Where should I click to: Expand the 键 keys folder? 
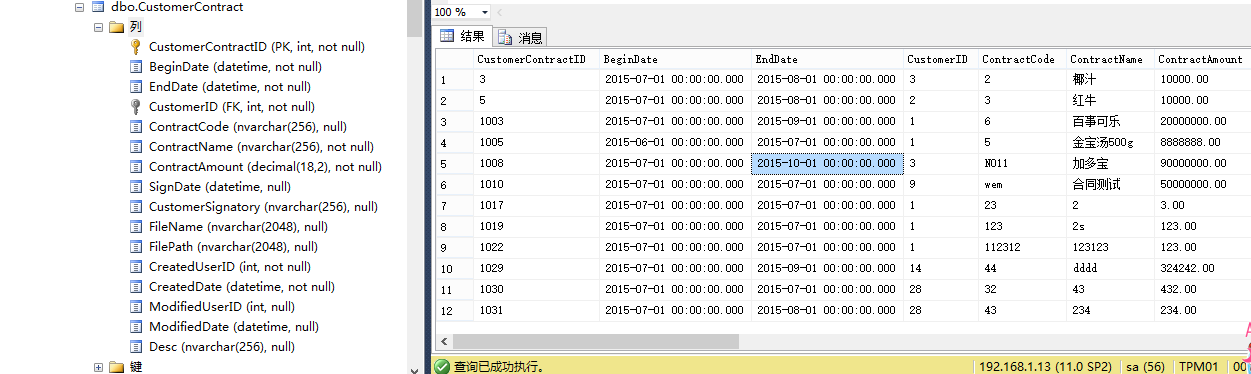99,367
